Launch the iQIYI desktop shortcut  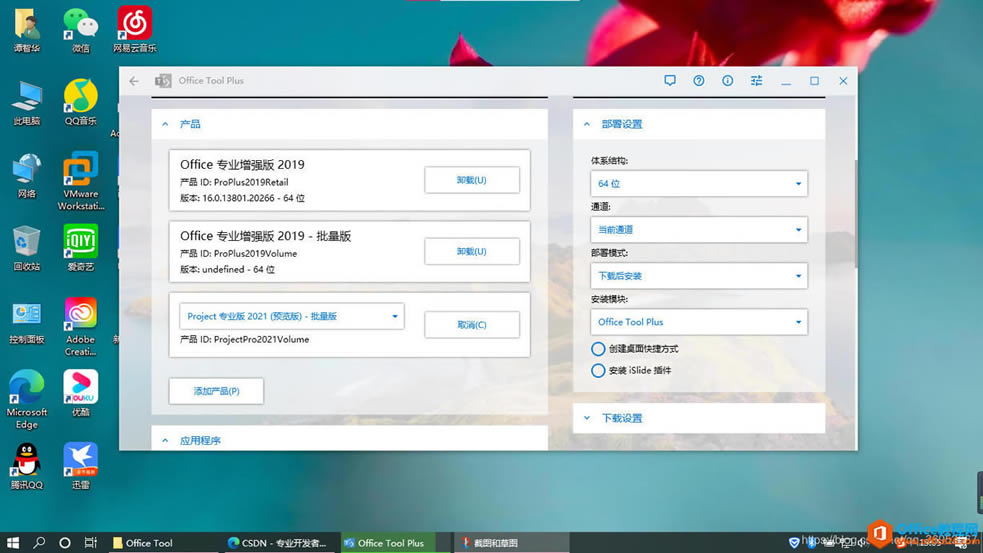point(81,246)
